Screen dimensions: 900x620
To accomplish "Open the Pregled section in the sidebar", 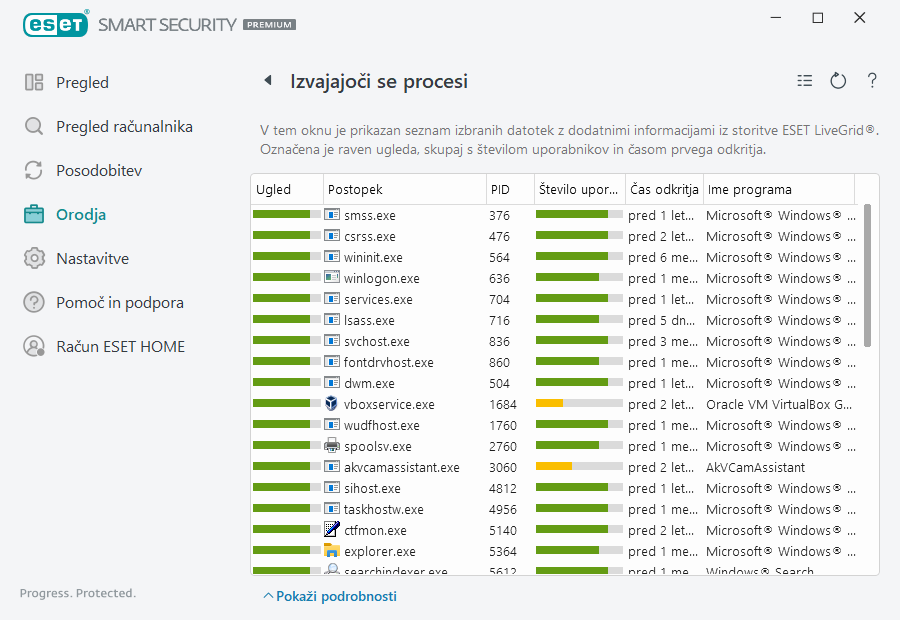I will (82, 83).
